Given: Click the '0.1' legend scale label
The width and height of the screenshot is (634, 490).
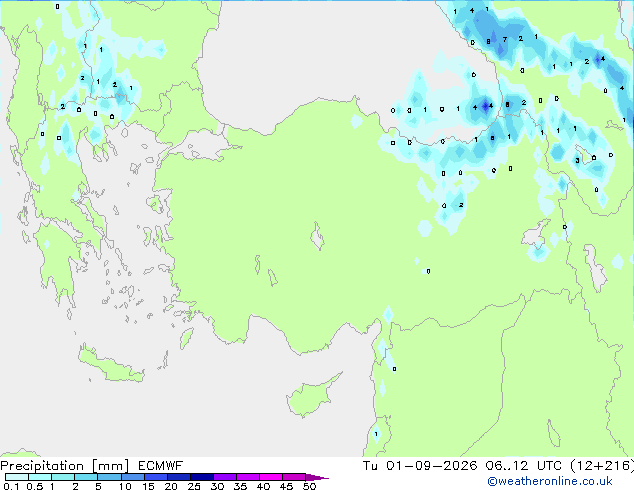Looking at the screenshot, I should 11,486.
